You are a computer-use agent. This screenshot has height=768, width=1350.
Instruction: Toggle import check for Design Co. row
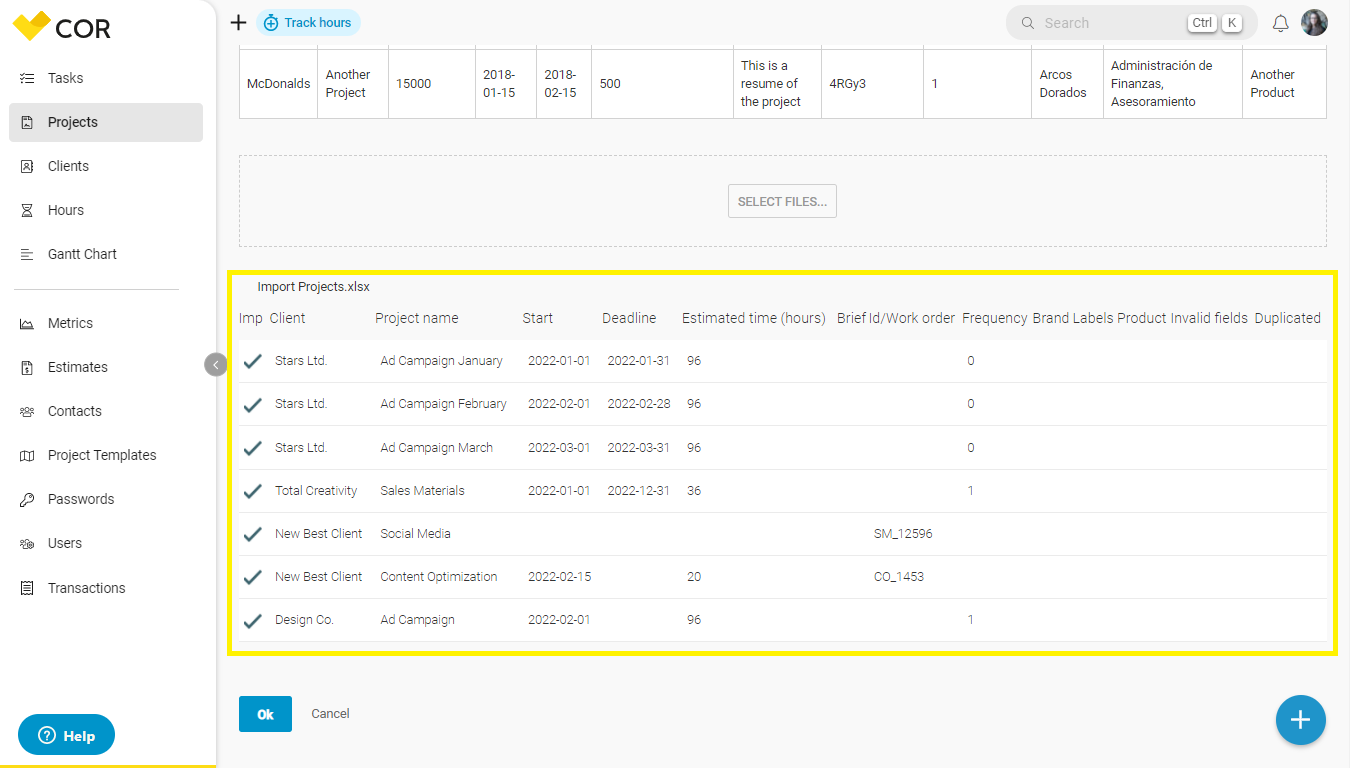252,620
